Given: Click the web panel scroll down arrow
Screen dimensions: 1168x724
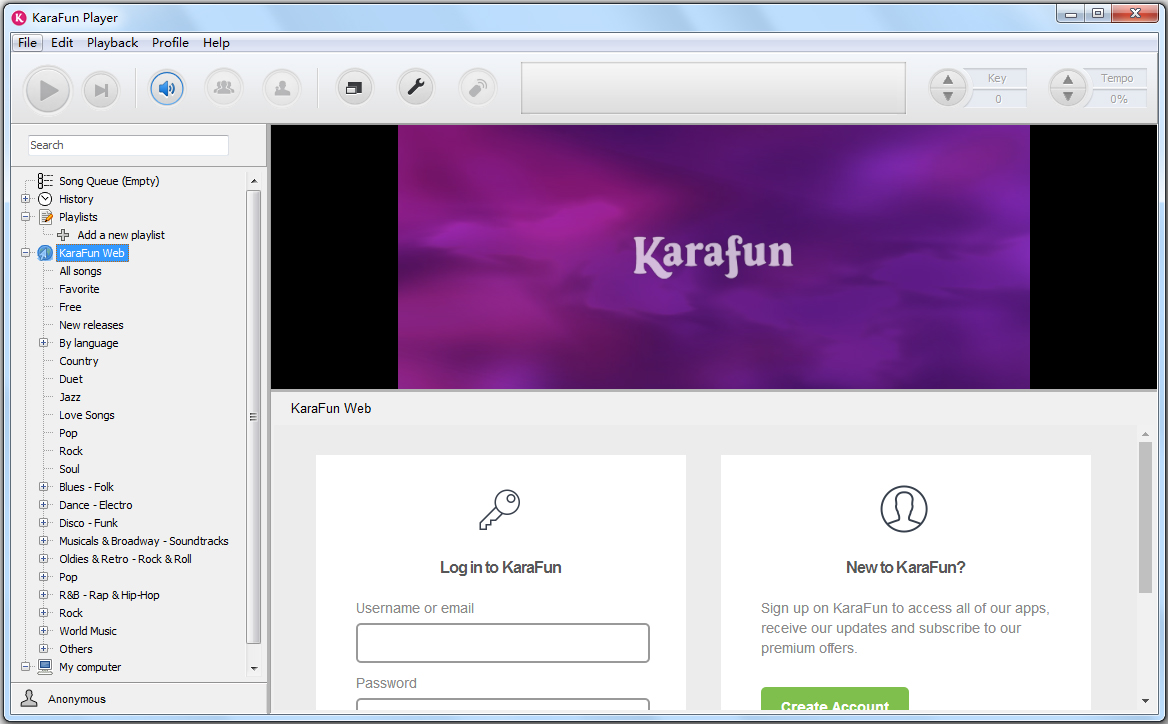Looking at the screenshot, I should point(1145,701).
